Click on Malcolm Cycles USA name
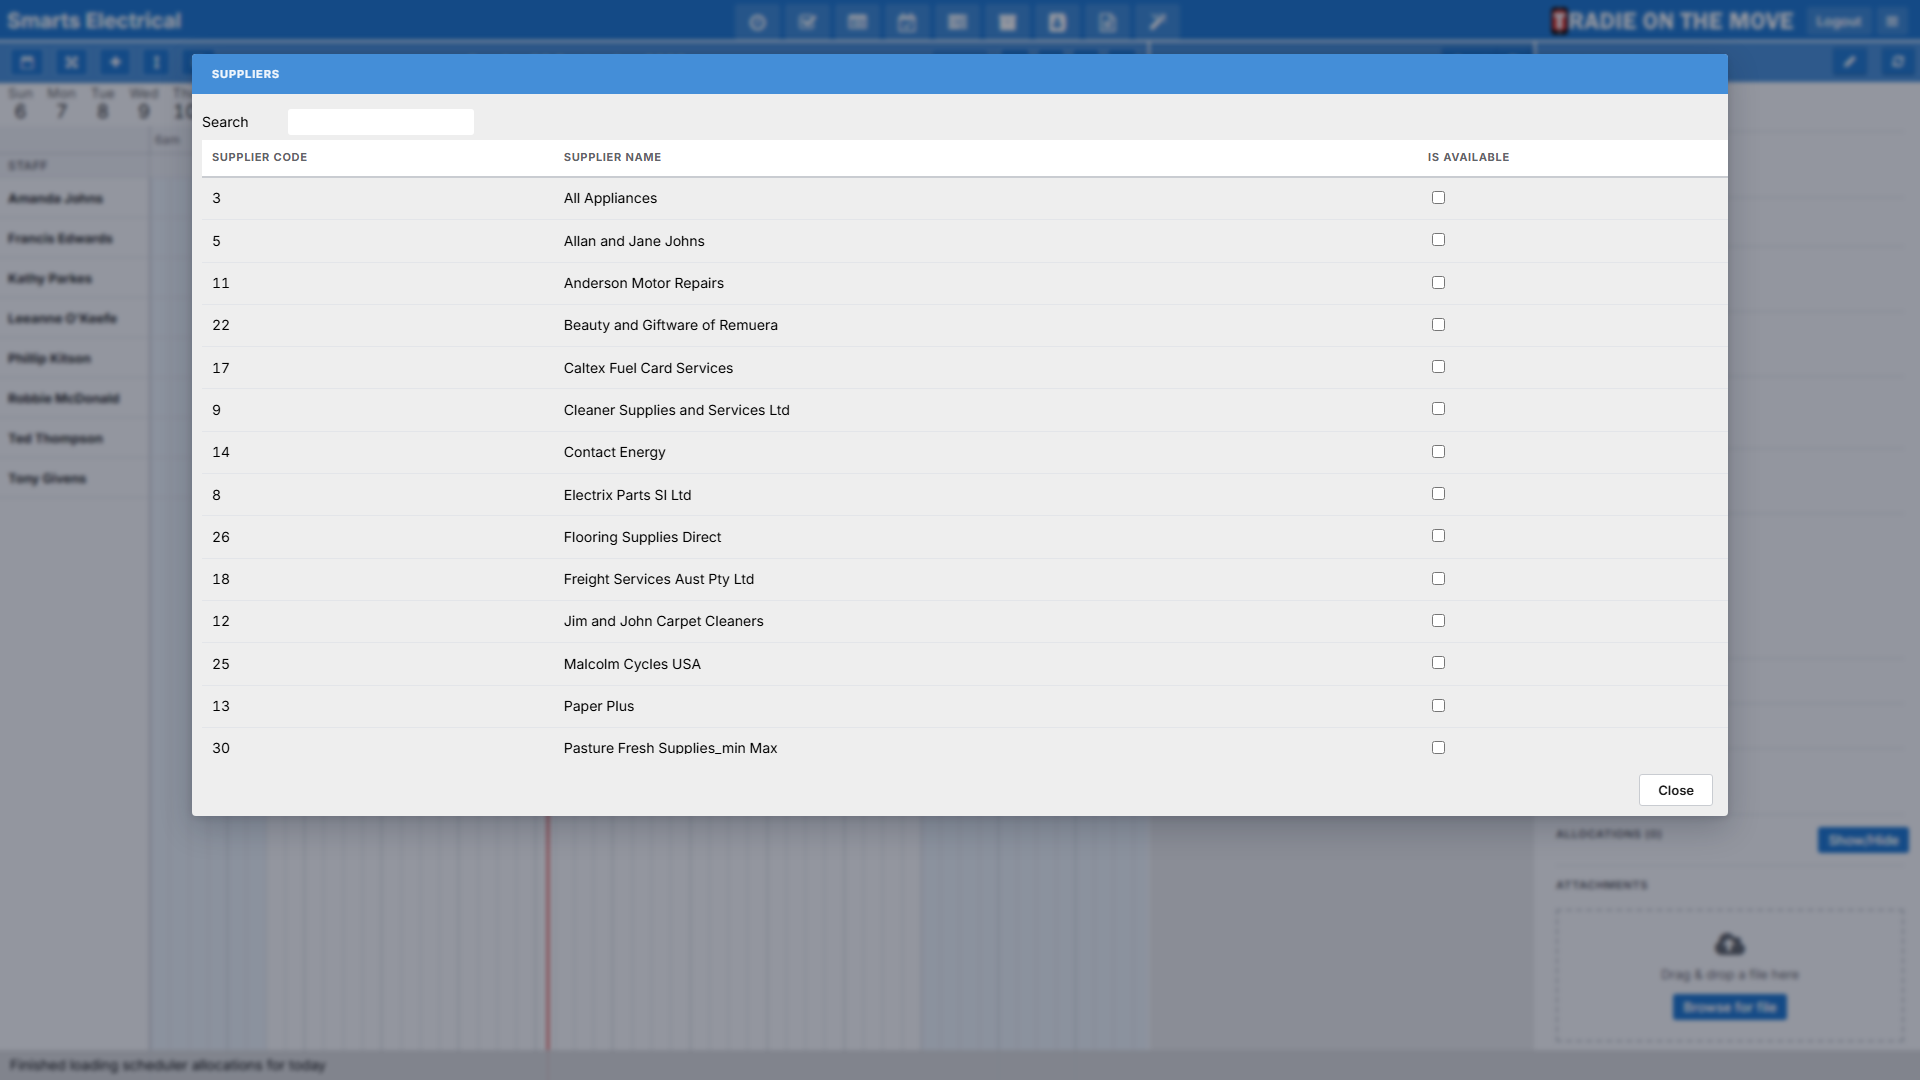 click(x=632, y=664)
